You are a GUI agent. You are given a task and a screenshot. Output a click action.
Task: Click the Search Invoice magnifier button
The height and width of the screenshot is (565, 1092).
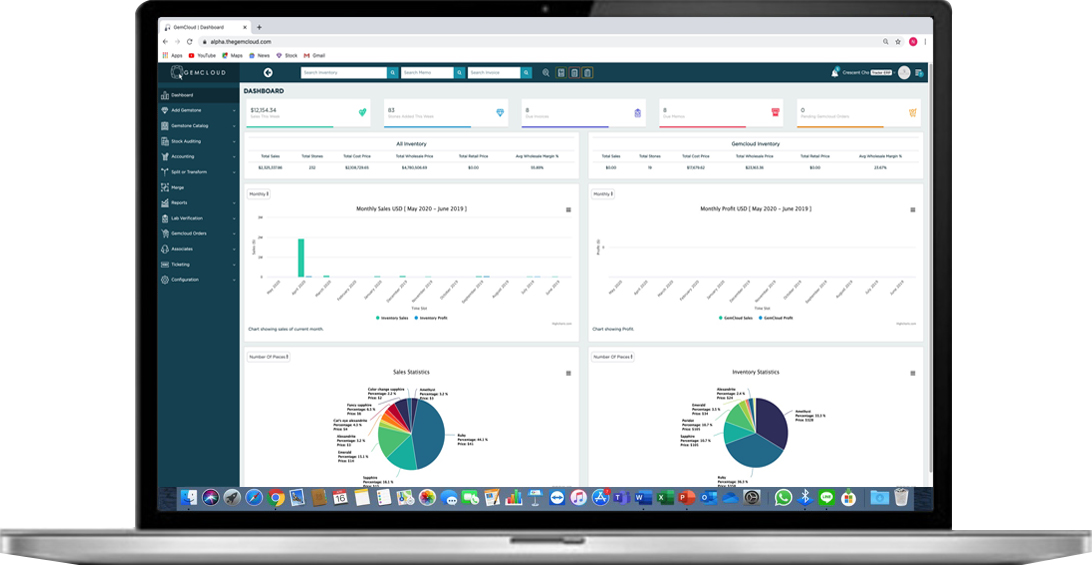click(x=526, y=73)
